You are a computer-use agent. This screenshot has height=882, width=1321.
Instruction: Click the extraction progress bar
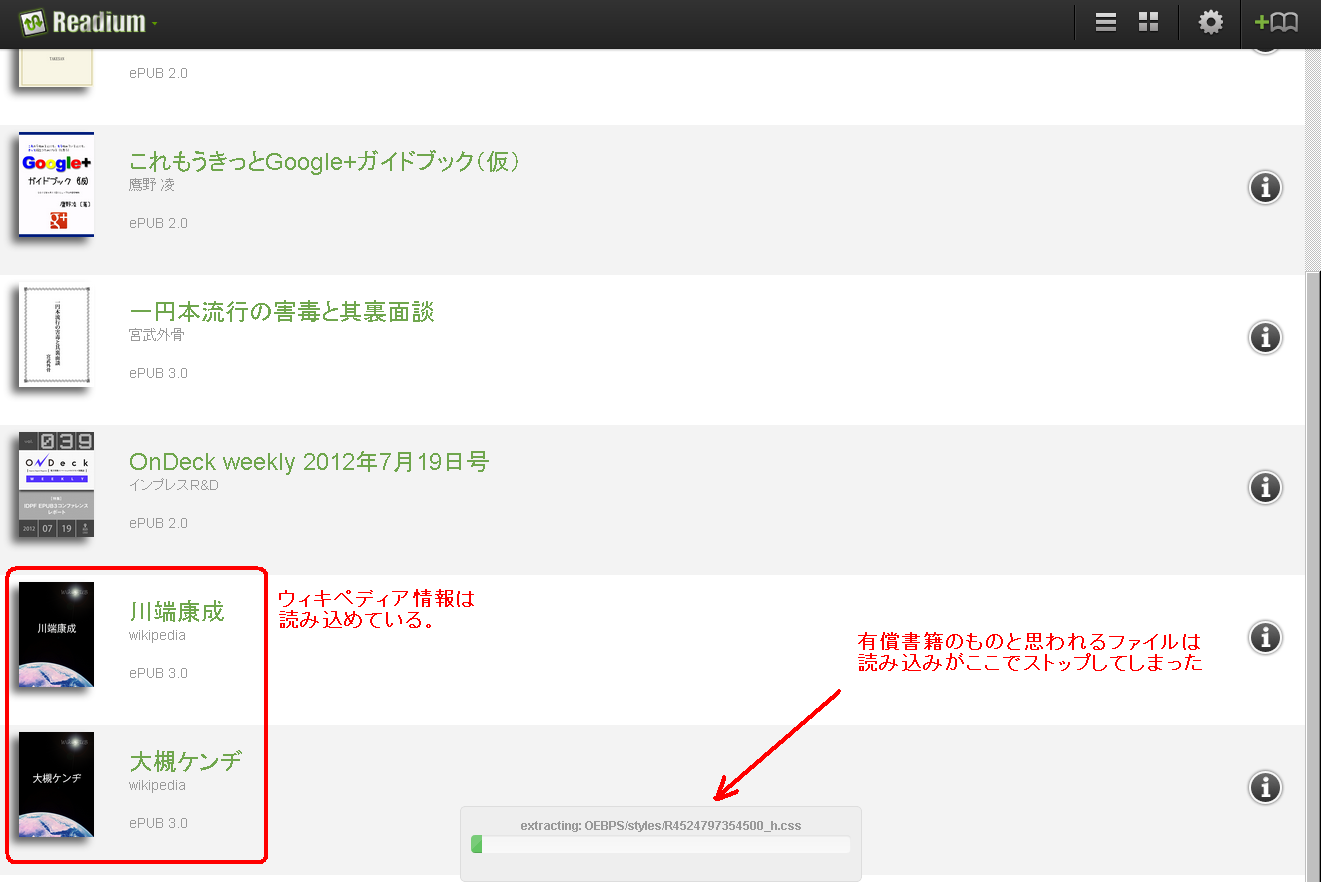point(660,845)
